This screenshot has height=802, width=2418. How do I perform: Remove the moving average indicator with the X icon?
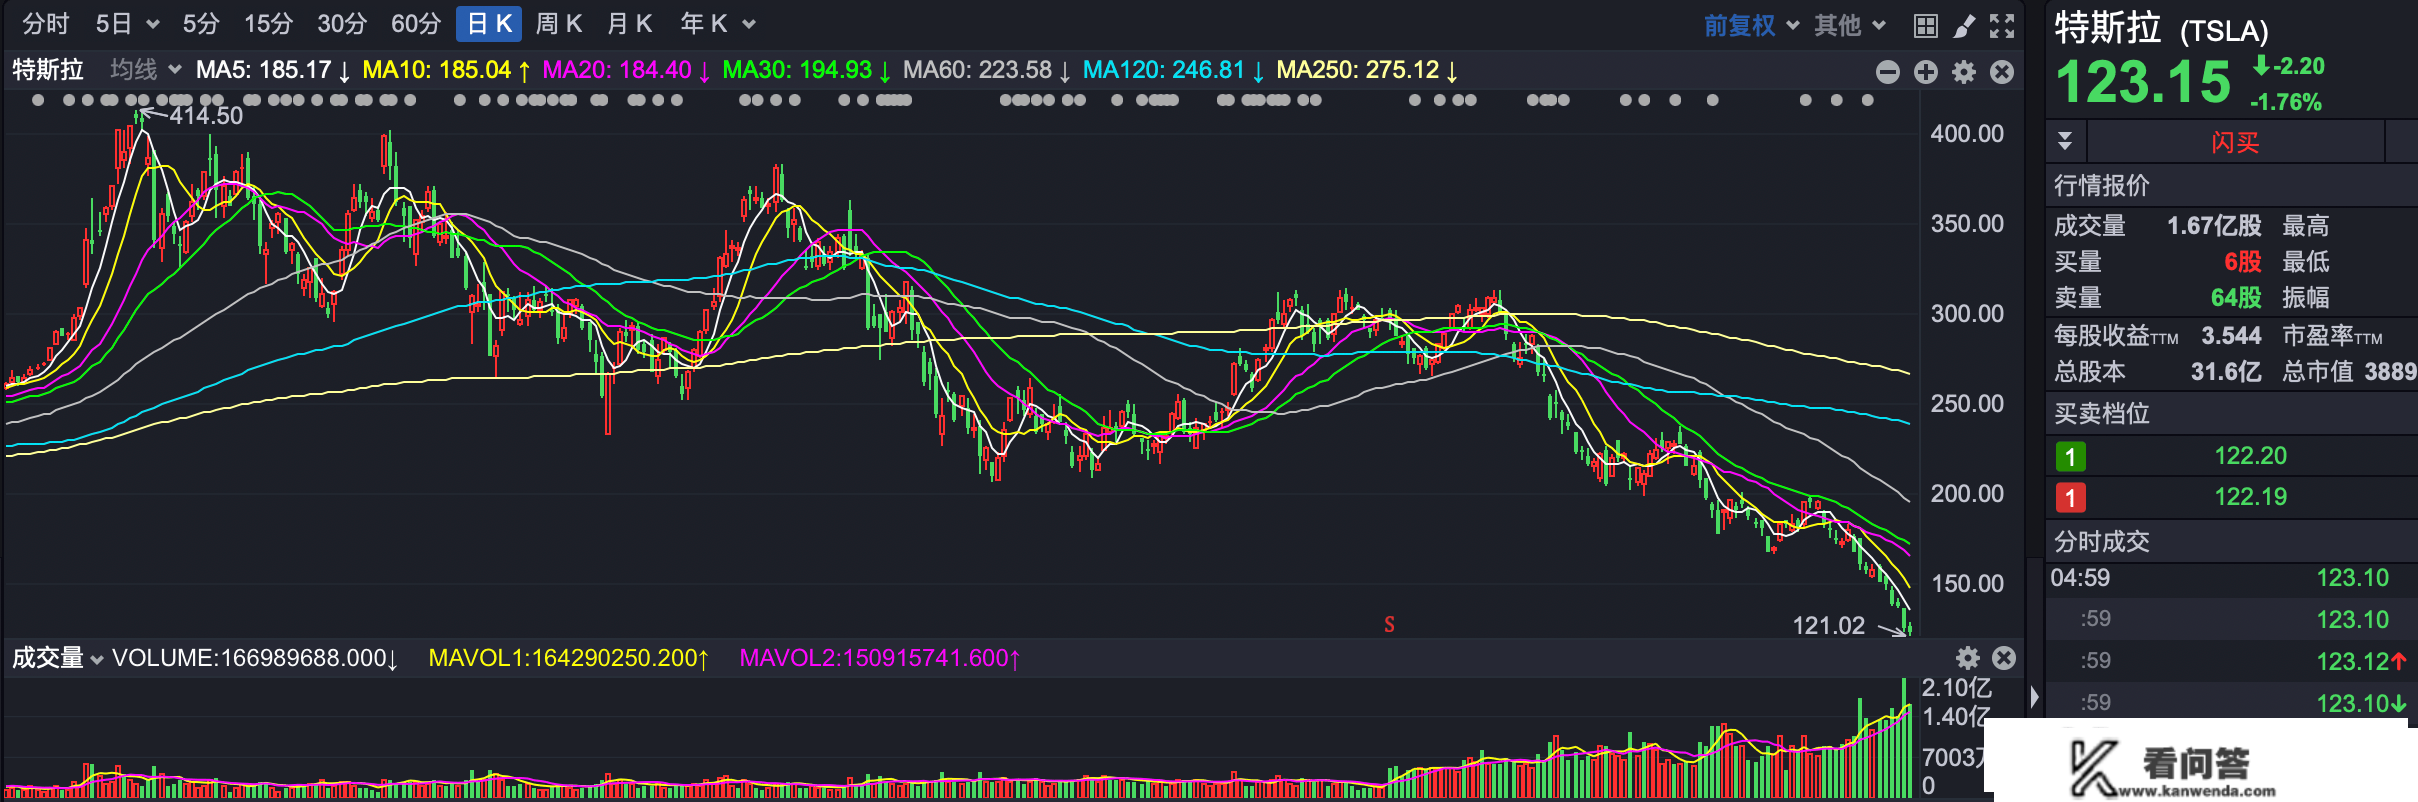(2002, 72)
